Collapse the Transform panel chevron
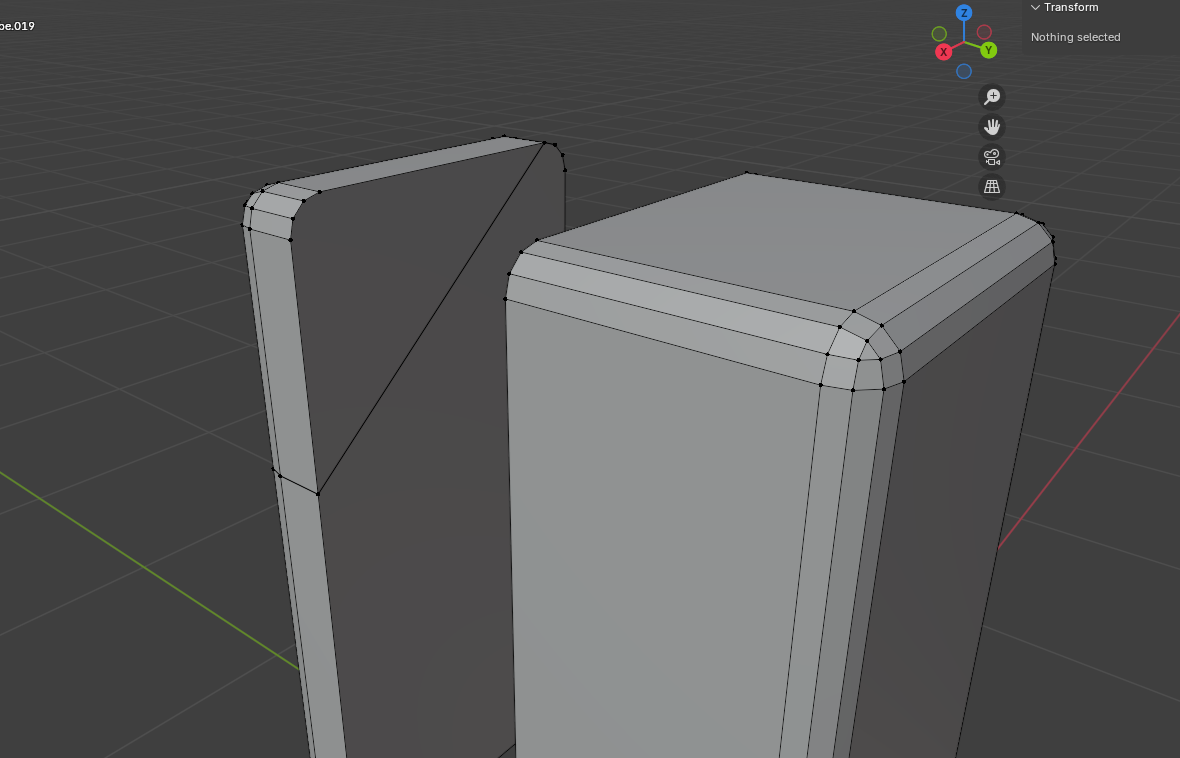 click(1036, 8)
